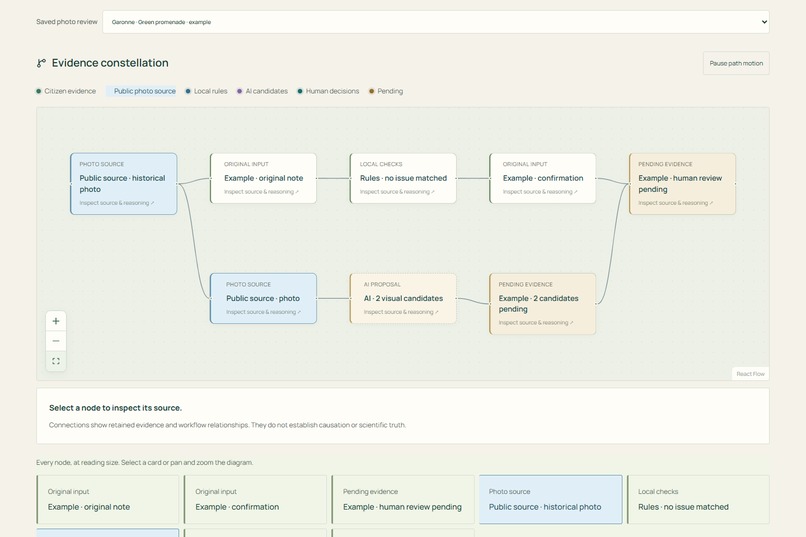Select the AI · 2 visual candidates node

[403, 299]
